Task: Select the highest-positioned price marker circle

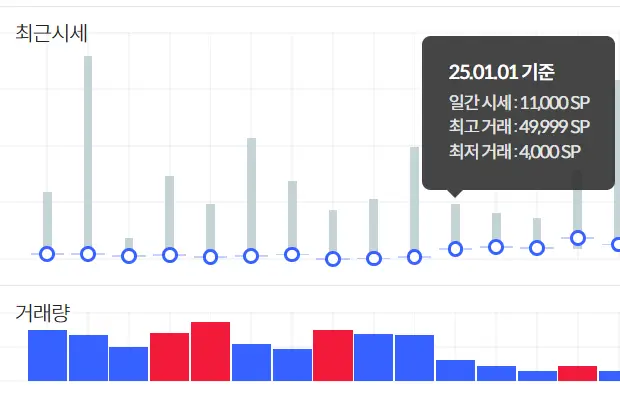Action: [578, 238]
